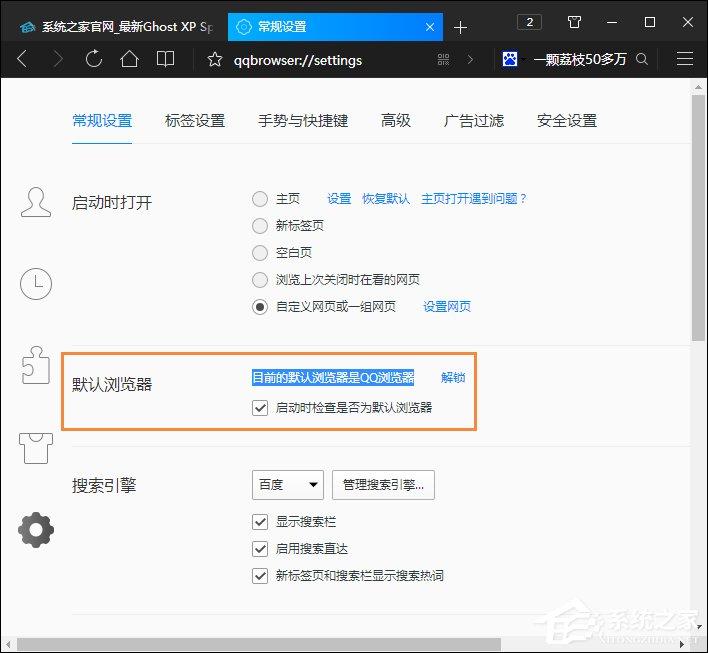The height and width of the screenshot is (653, 708).
Task: Open the tab count box showing 2
Action: pos(529,22)
